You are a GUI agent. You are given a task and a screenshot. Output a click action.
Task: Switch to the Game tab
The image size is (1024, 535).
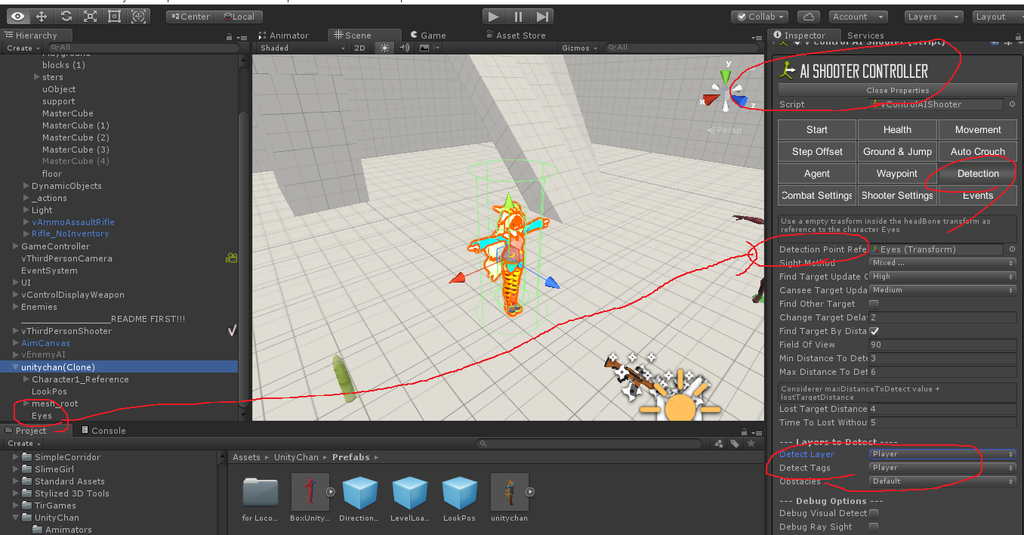pyautogui.click(x=428, y=35)
